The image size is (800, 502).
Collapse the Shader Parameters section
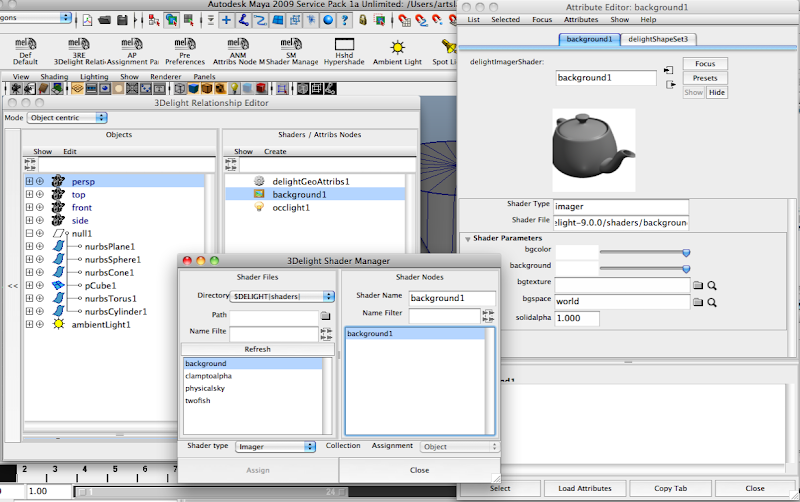tap(467, 238)
